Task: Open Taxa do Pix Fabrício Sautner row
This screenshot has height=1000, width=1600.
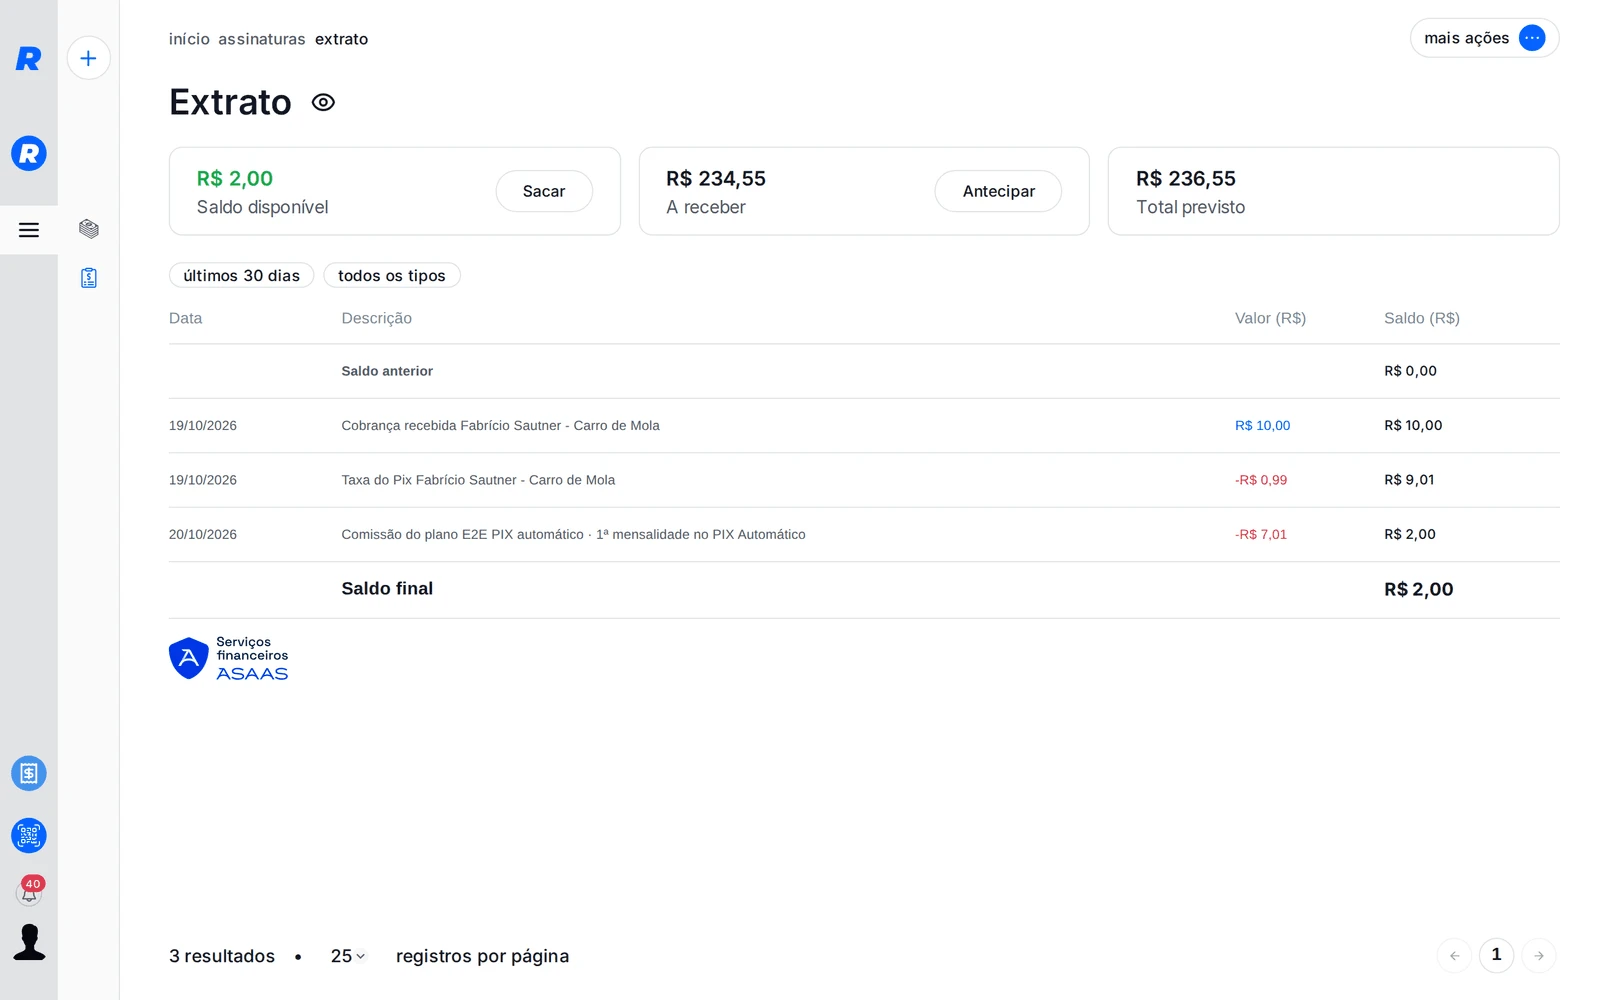Action: 864,480
